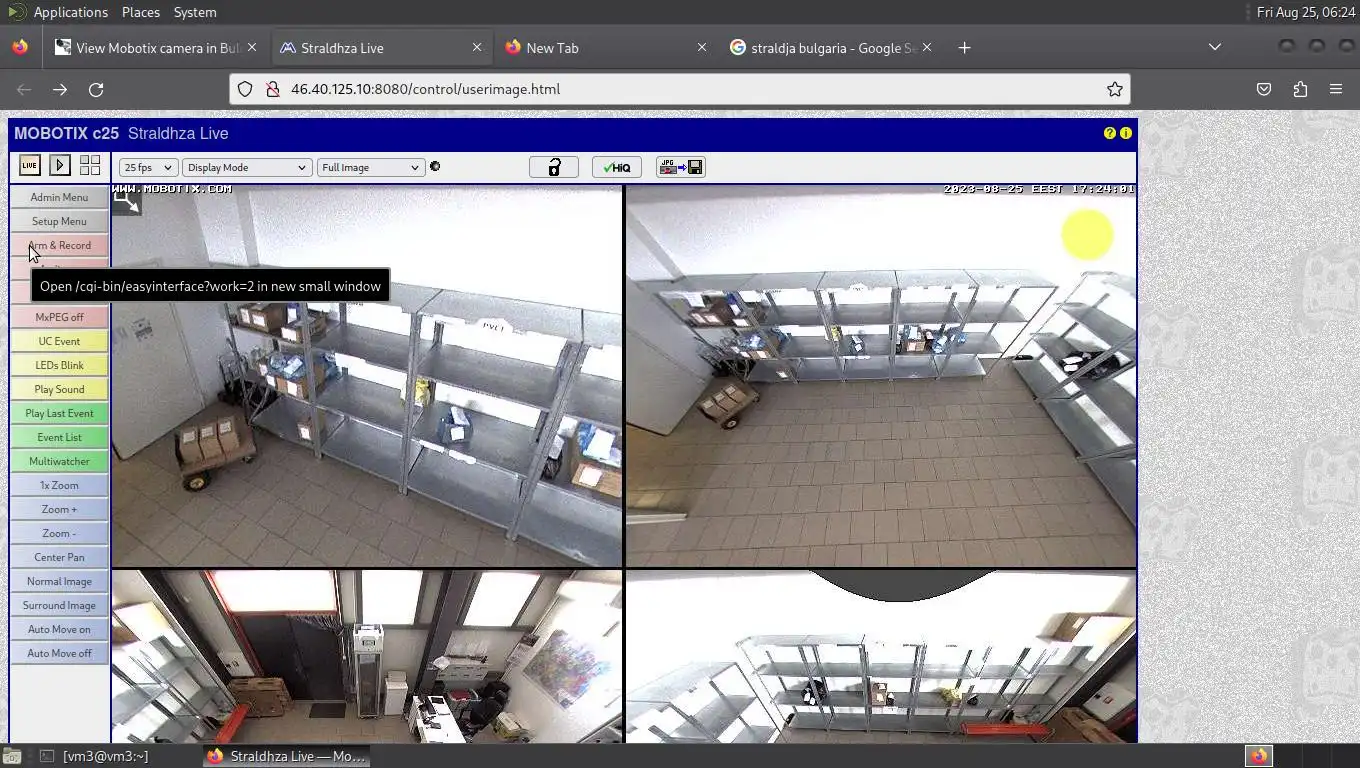Open the Multiwatcher button
Screen dimensions: 1360x768
pos(59,461)
